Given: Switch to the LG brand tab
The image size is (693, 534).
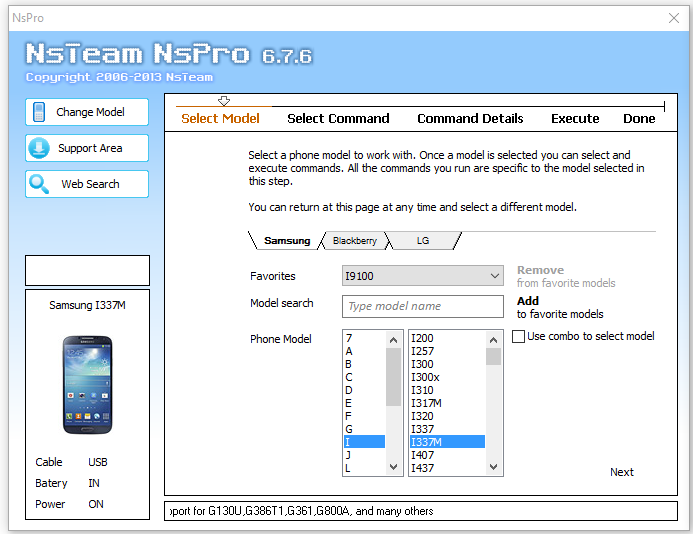Looking at the screenshot, I should 423,240.
